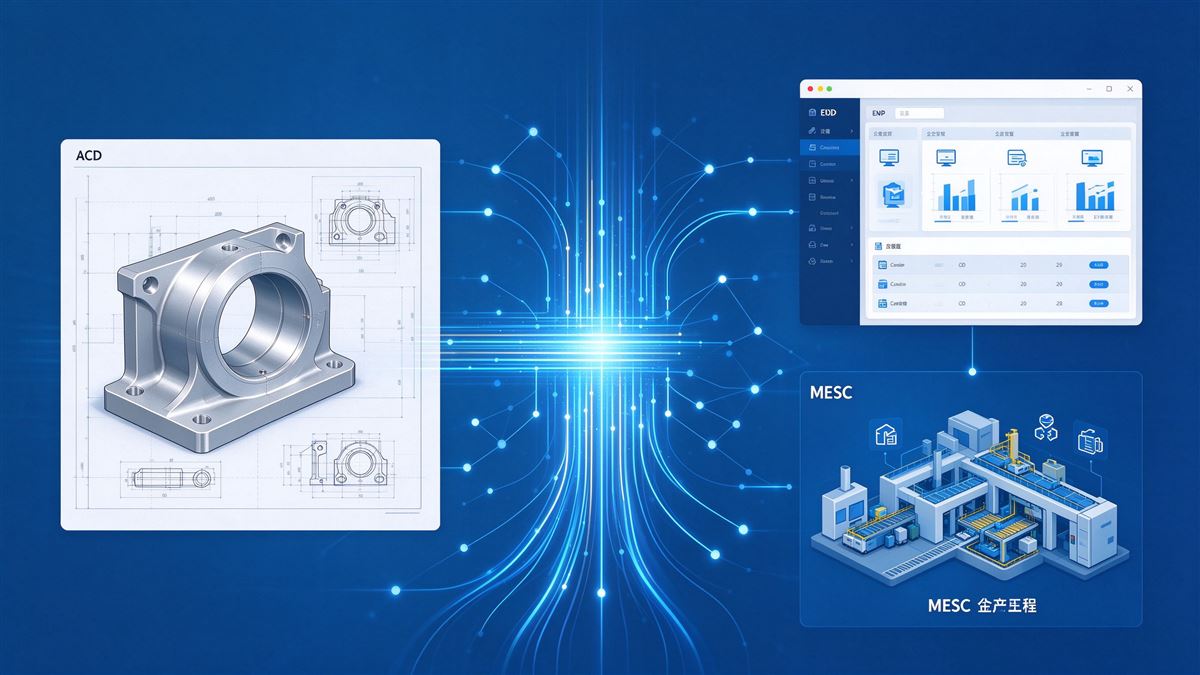Click the document card icon above the middle chart
The image size is (1200, 675).
tap(1018, 158)
